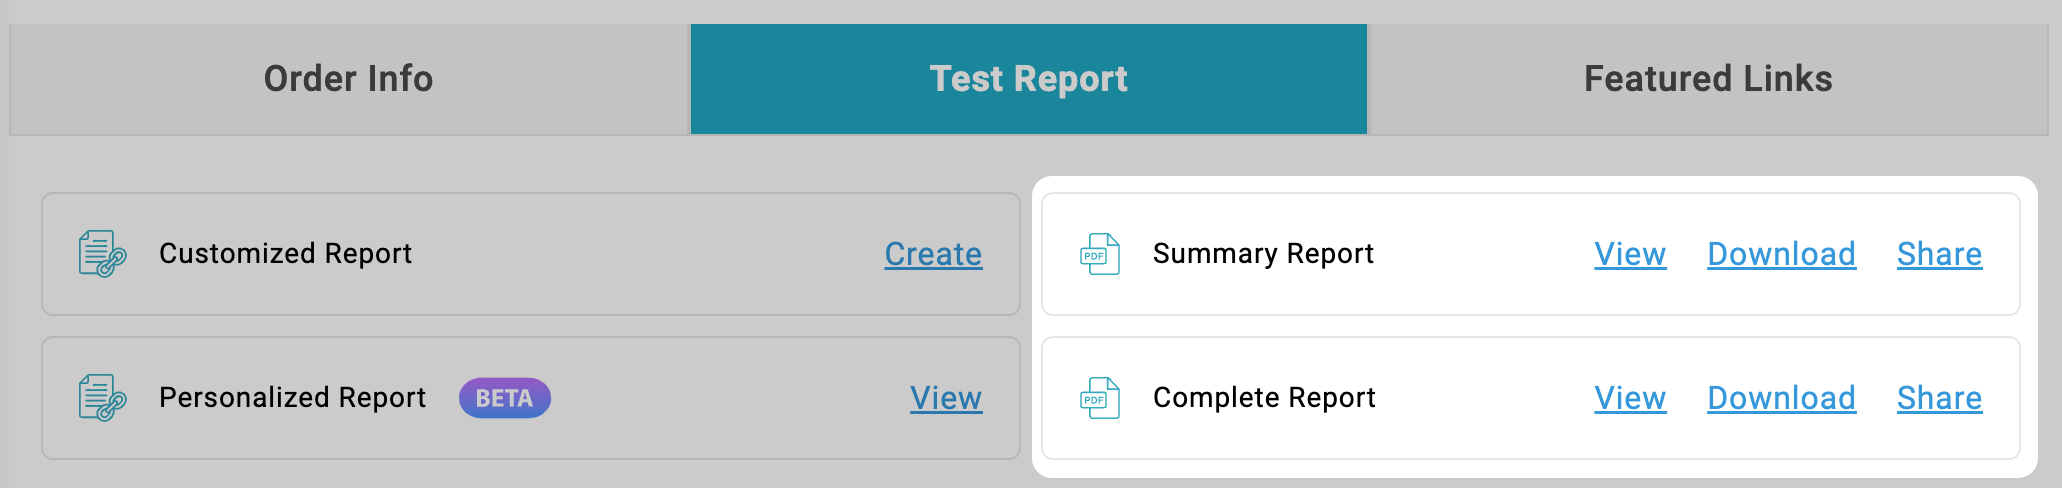2062x488 pixels.
Task: Open the Featured Links tab
Action: (x=1708, y=79)
